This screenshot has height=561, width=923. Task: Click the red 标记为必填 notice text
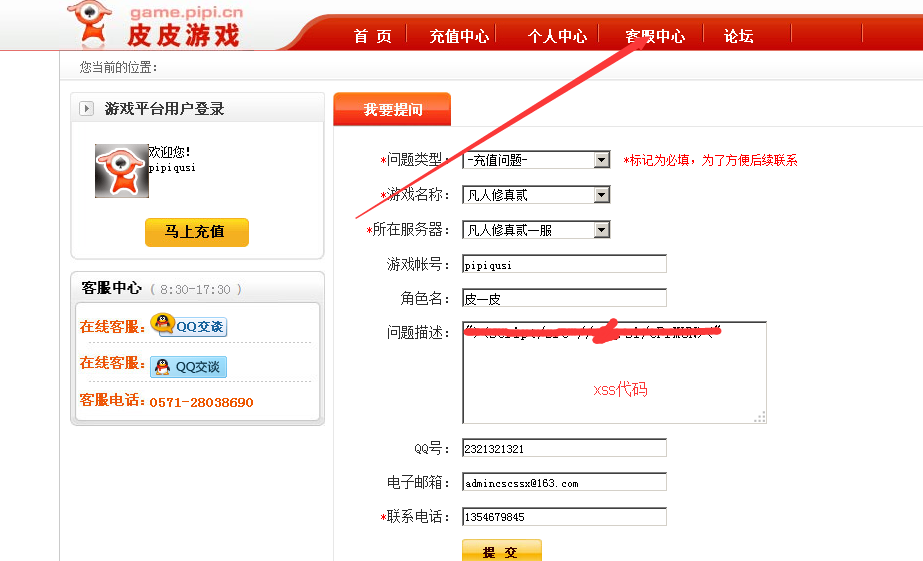(710, 160)
